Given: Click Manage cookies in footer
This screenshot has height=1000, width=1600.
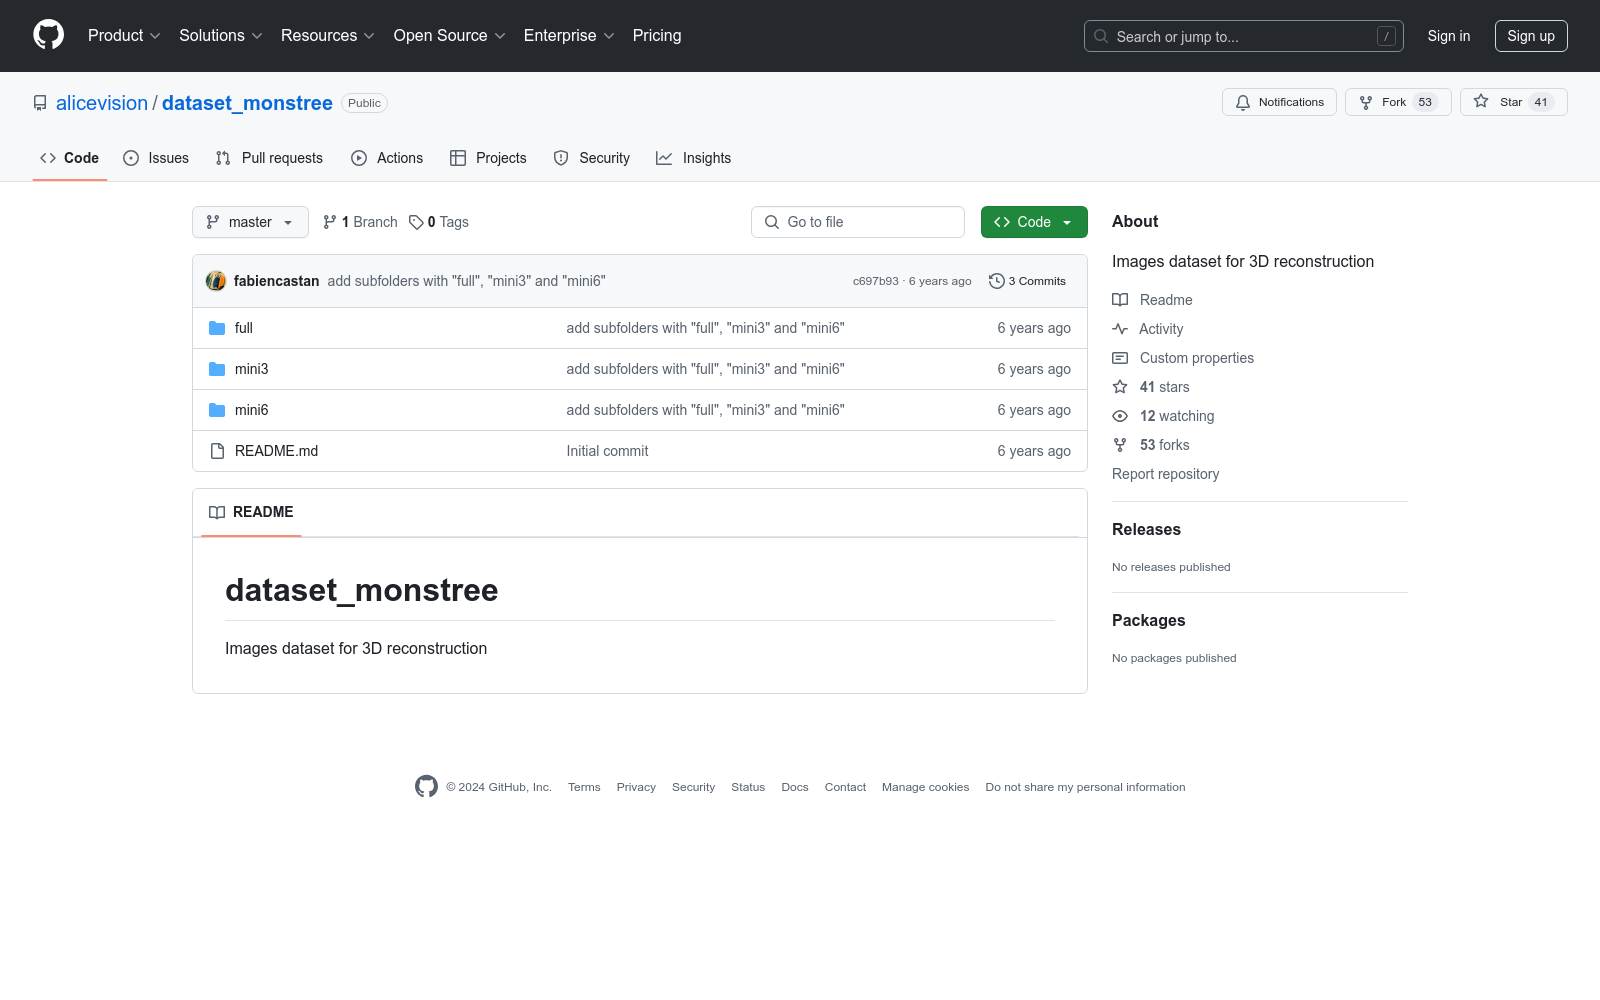Looking at the screenshot, I should pyautogui.click(x=926, y=787).
